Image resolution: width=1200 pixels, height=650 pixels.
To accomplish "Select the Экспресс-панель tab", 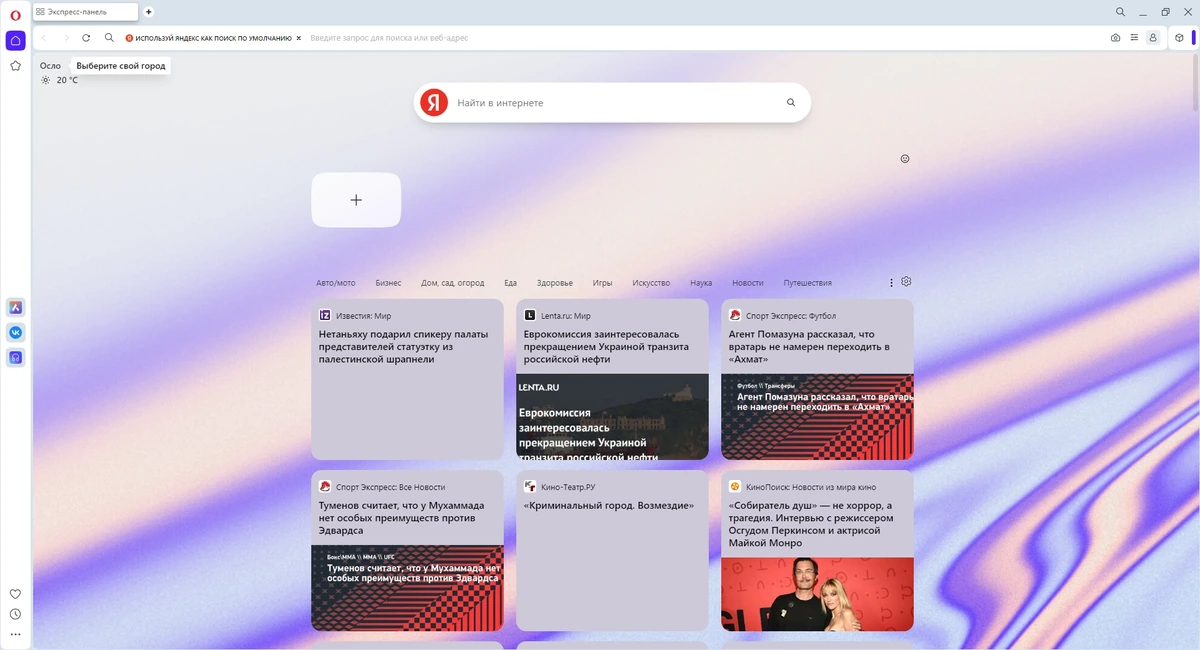I will [x=86, y=12].
